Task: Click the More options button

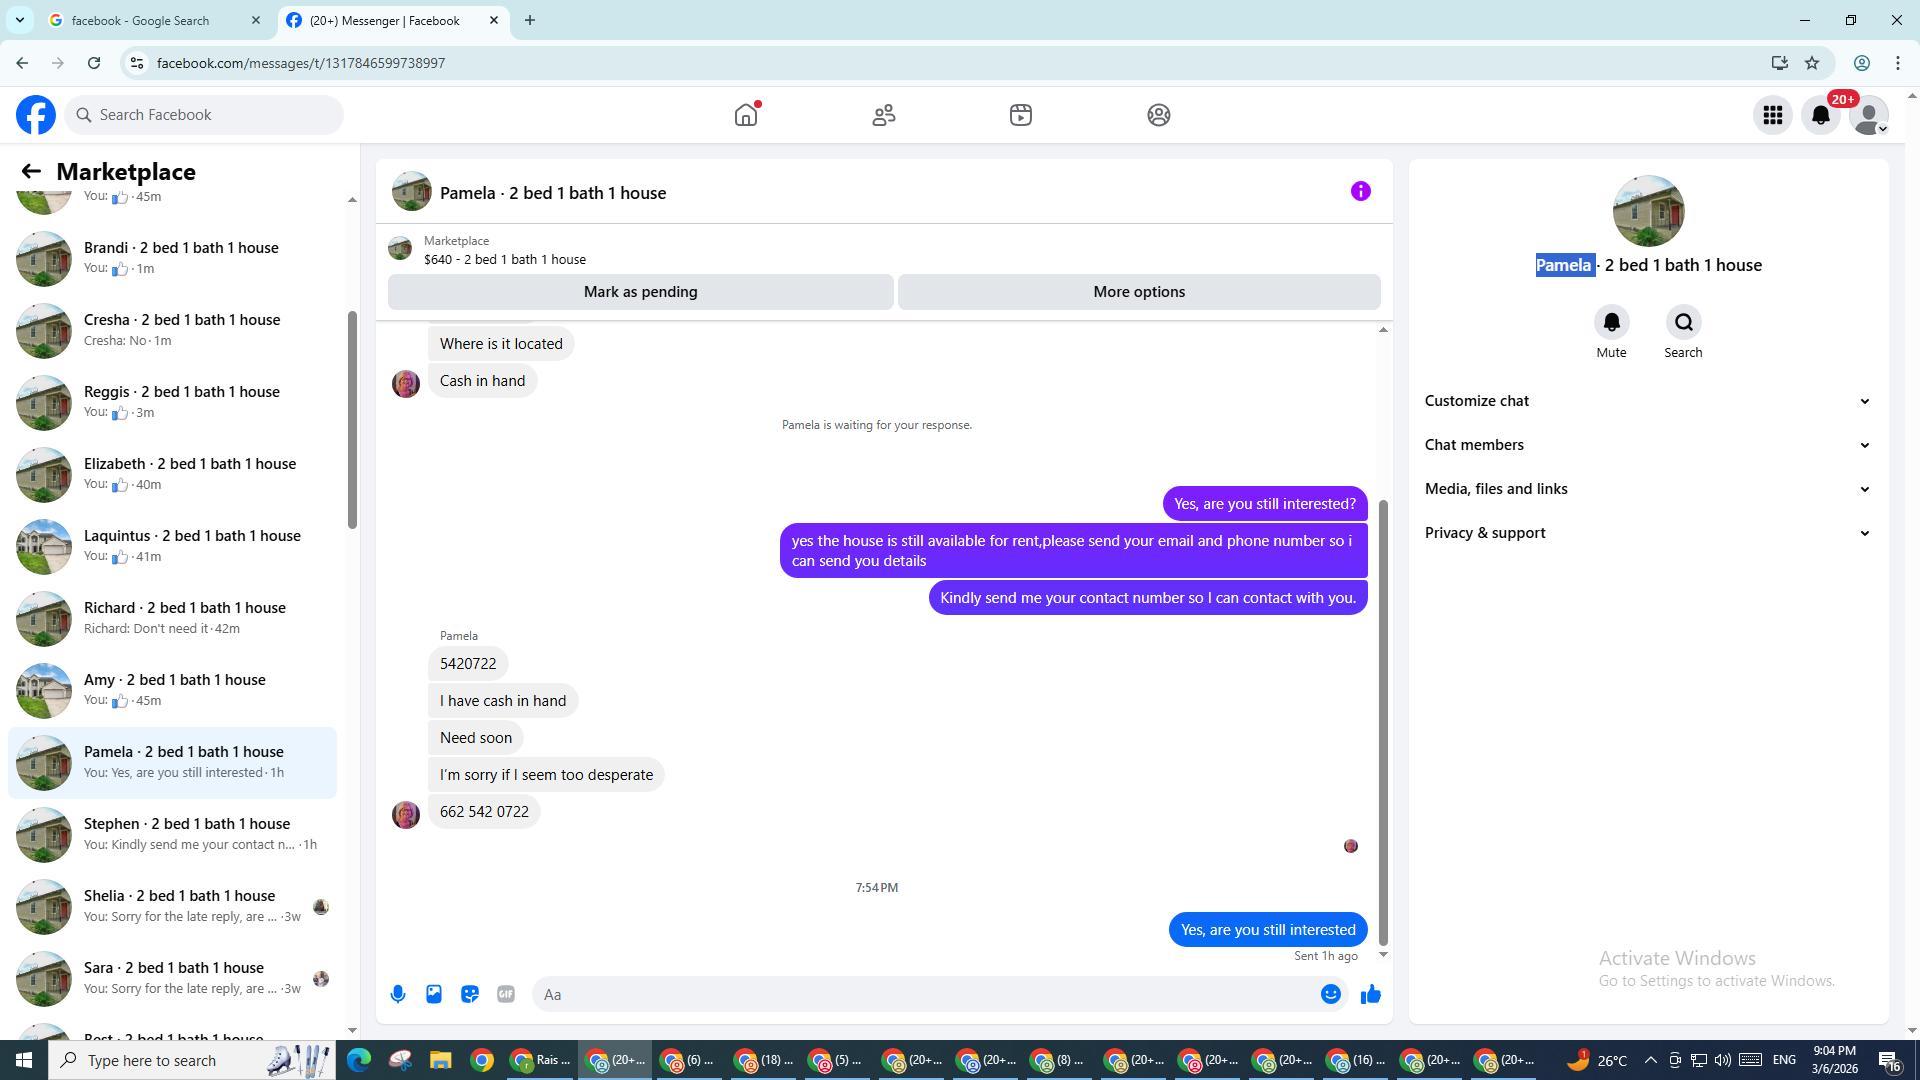Action: pos(1139,292)
